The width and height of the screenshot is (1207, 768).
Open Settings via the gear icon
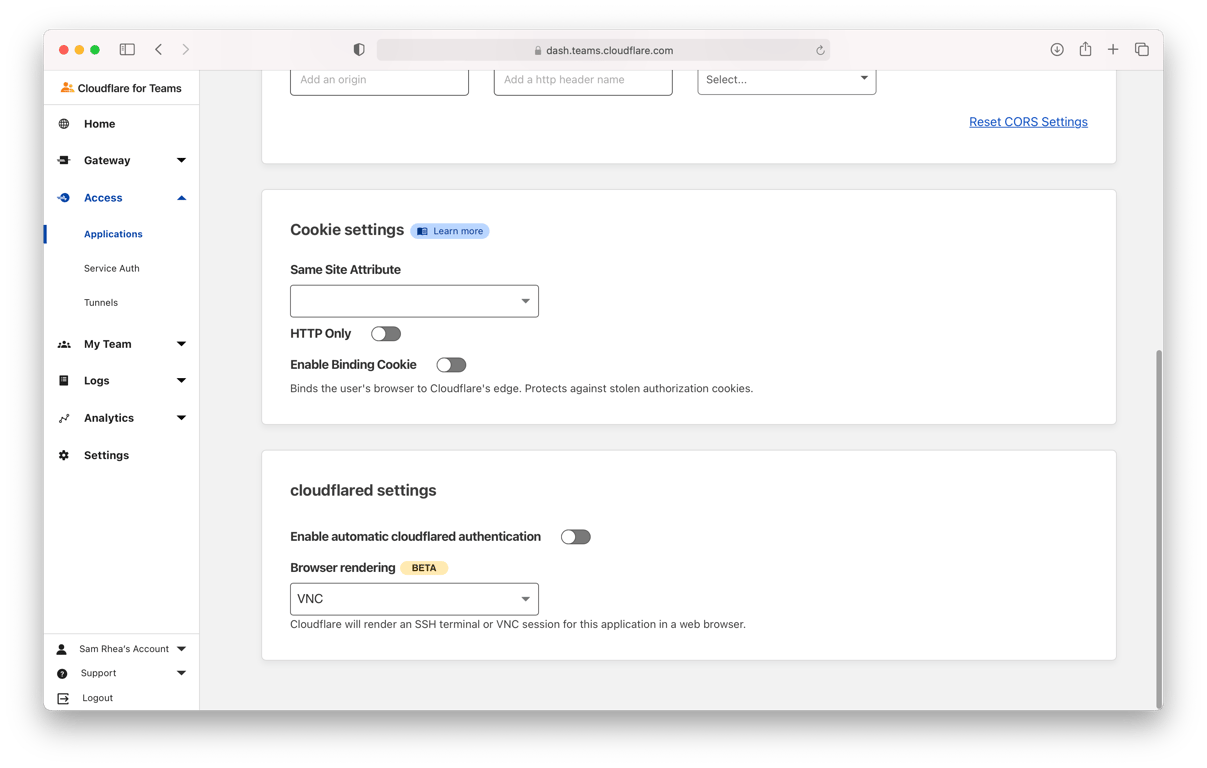pos(64,455)
